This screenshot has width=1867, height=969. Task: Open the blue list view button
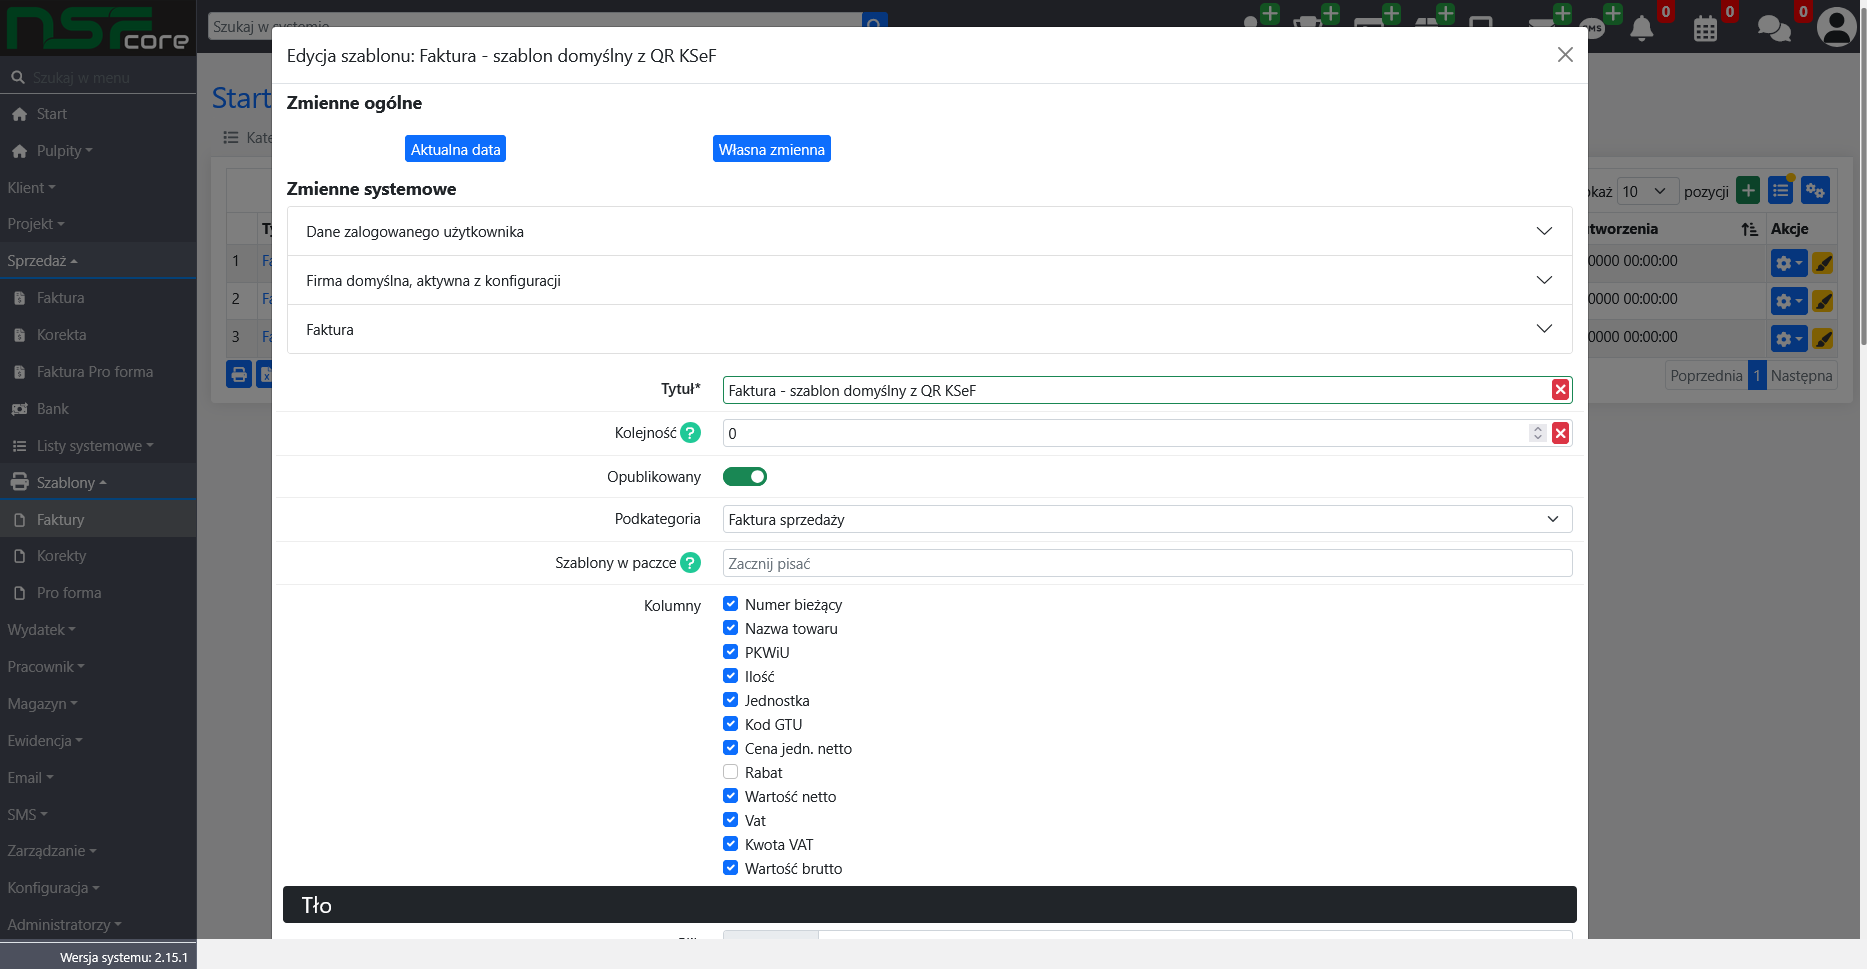pos(1780,190)
